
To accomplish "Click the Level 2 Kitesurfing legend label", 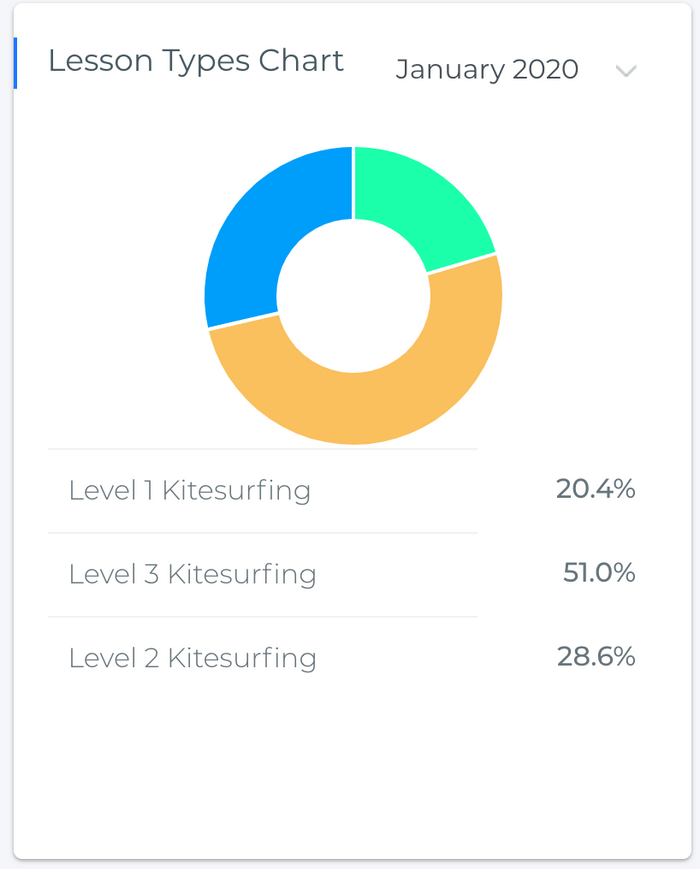I will click(x=192, y=658).
